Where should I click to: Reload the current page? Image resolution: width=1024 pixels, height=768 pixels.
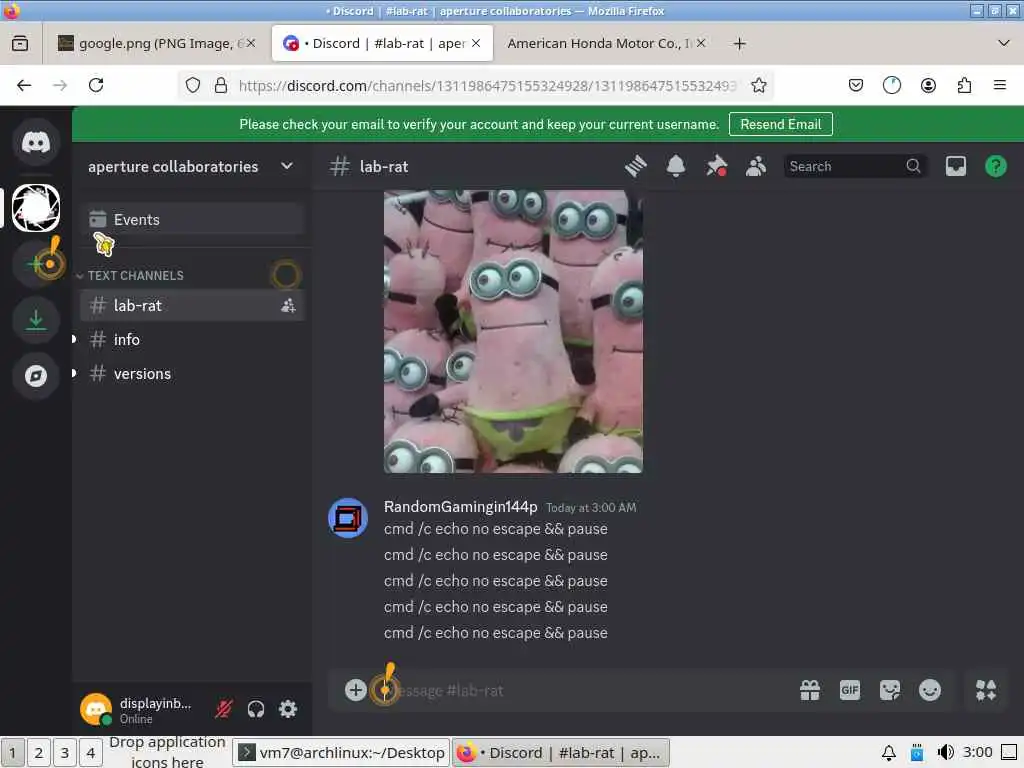click(96, 86)
